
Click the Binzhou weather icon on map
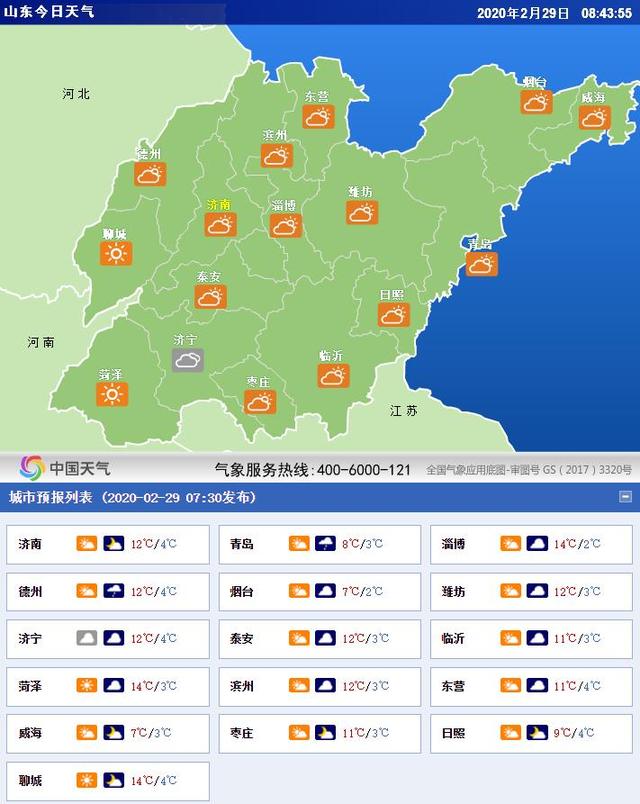pos(277,156)
